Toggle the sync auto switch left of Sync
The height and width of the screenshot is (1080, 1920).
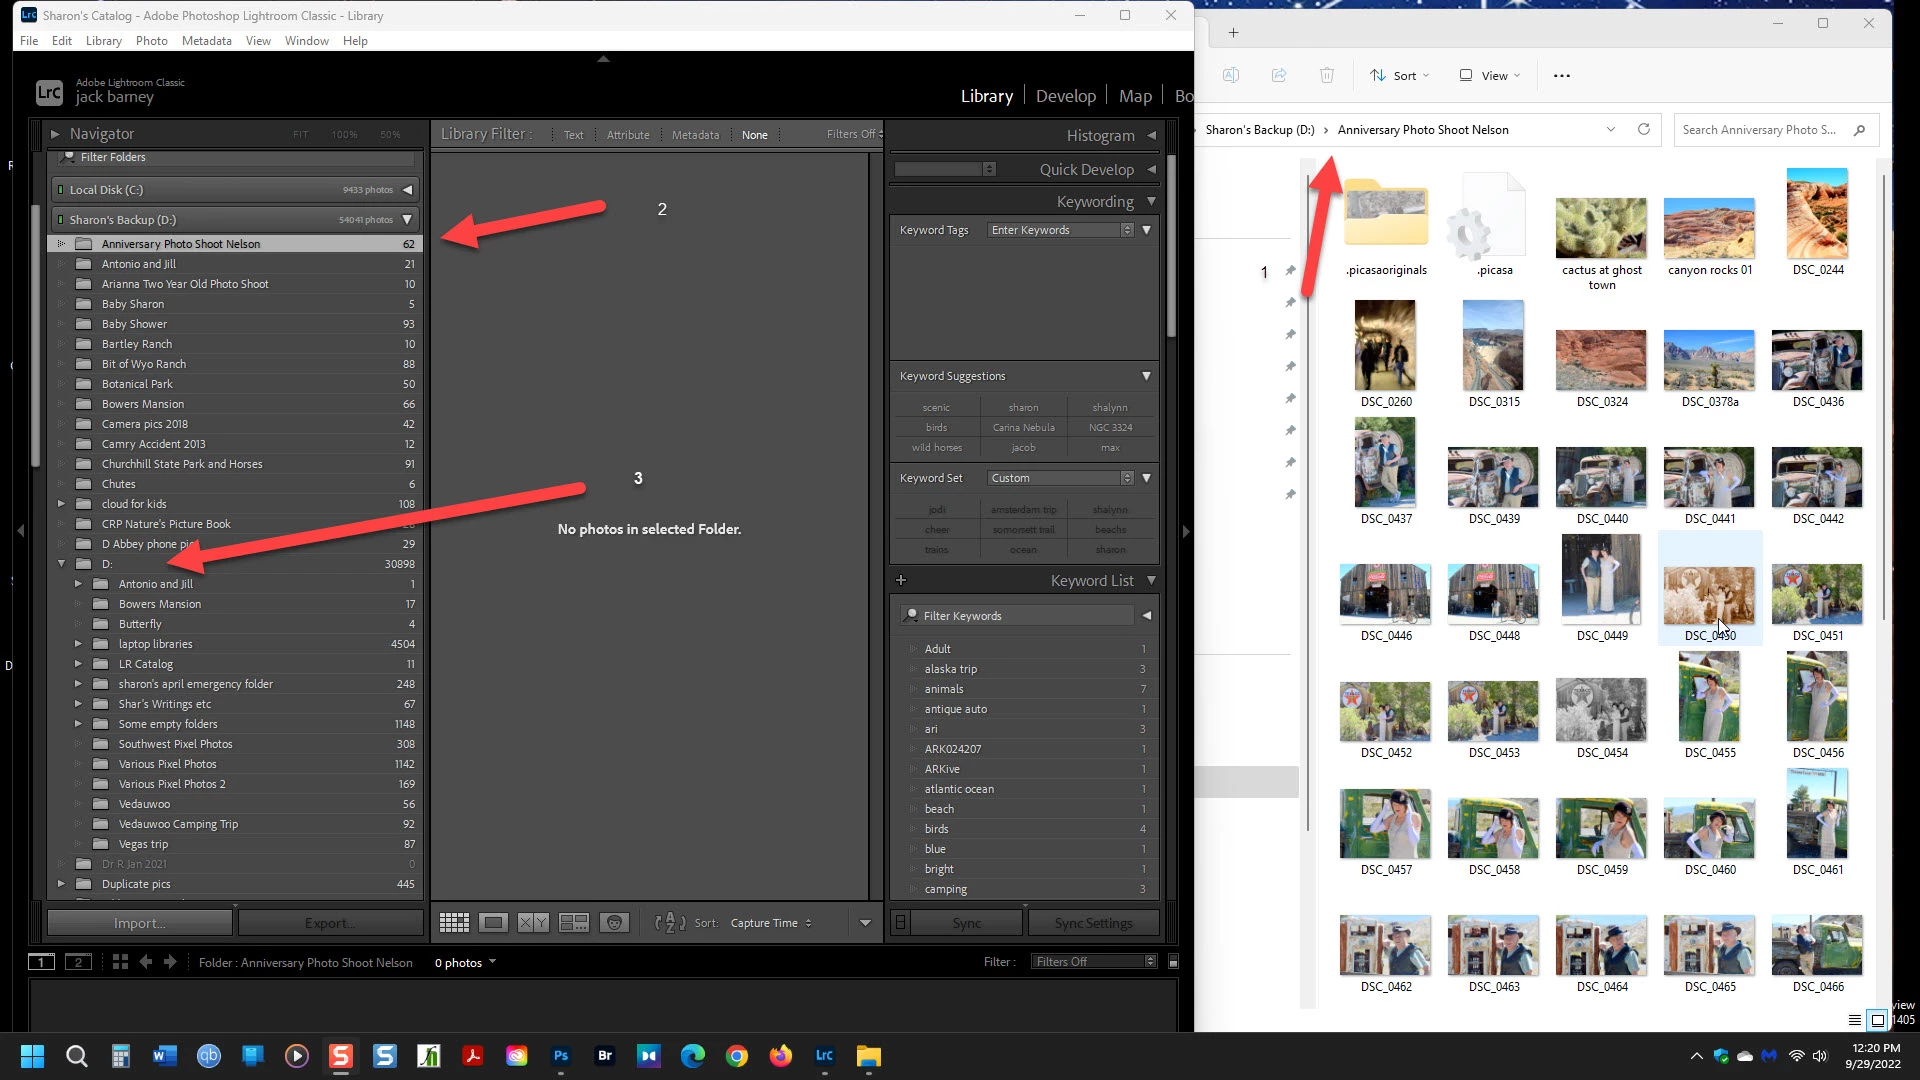[x=900, y=923]
